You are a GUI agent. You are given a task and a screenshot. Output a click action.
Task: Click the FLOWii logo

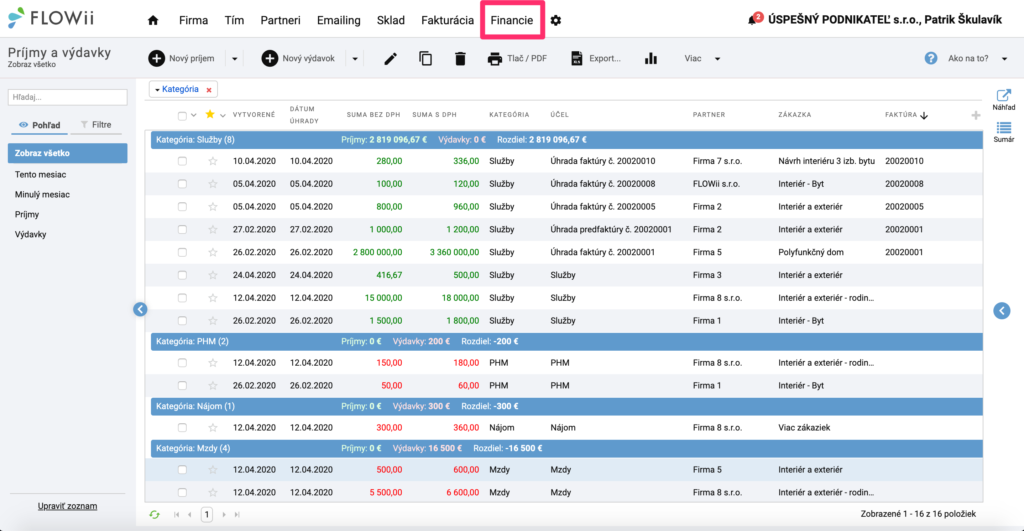[51, 18]
